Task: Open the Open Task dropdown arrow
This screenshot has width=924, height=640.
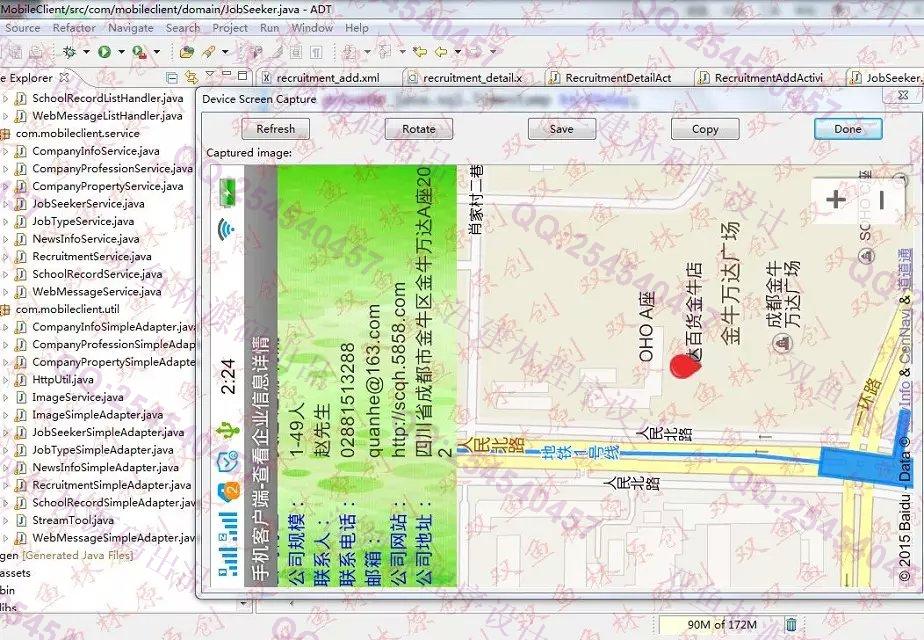Action: [225, 52]
